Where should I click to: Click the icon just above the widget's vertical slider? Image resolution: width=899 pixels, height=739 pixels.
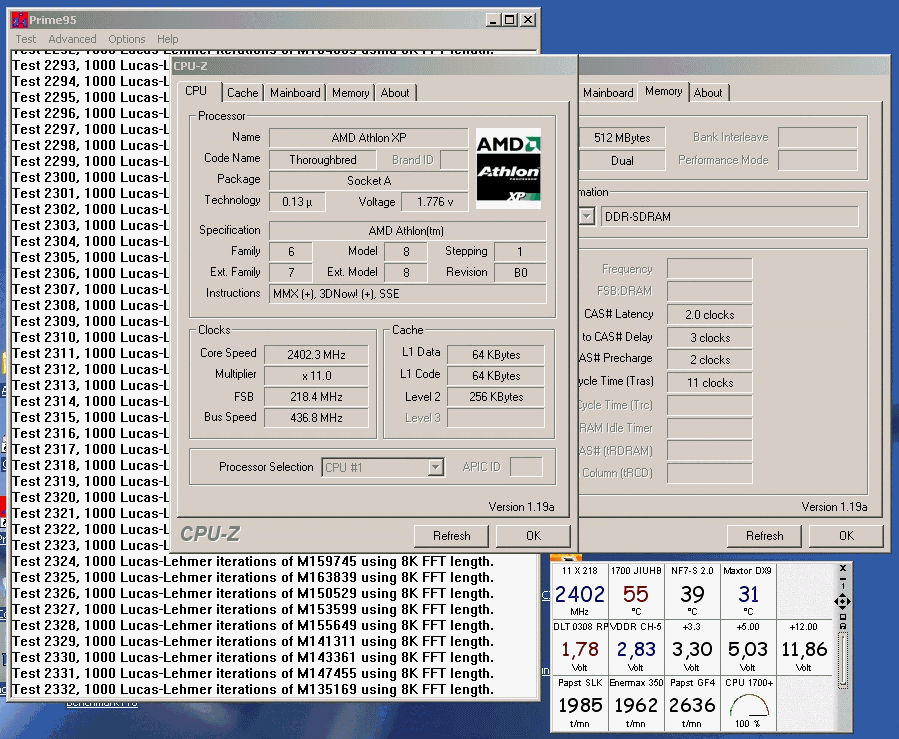843,626
